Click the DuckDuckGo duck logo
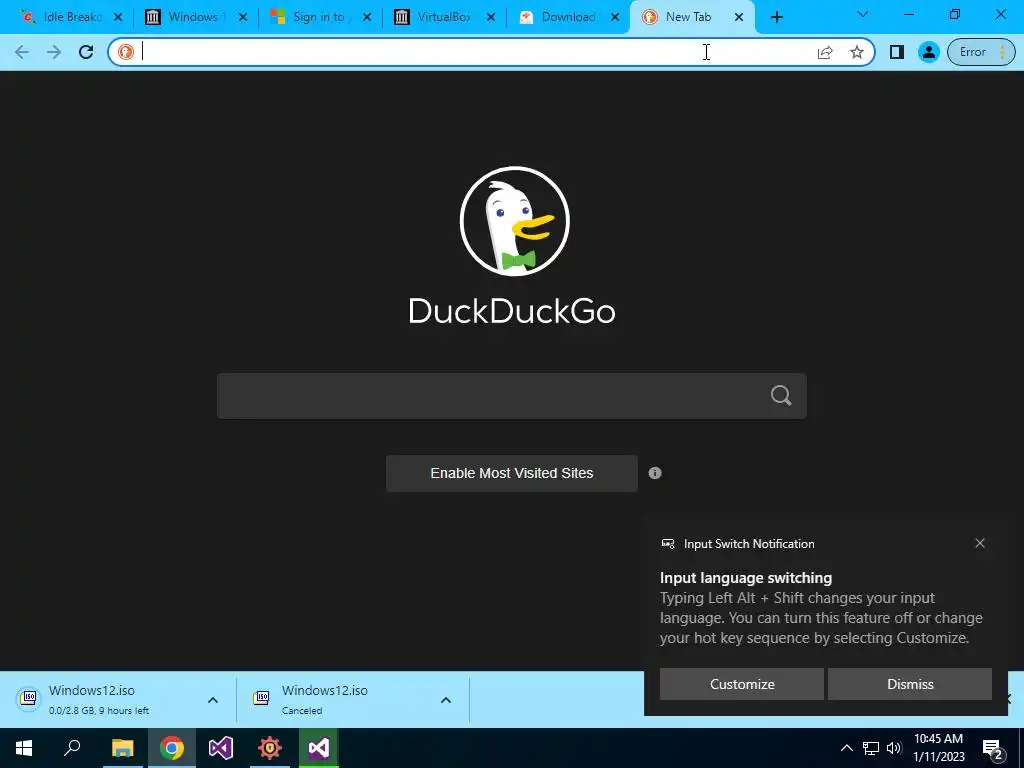Viewport: 1024px width, 768px height. [x=514, y=221]
